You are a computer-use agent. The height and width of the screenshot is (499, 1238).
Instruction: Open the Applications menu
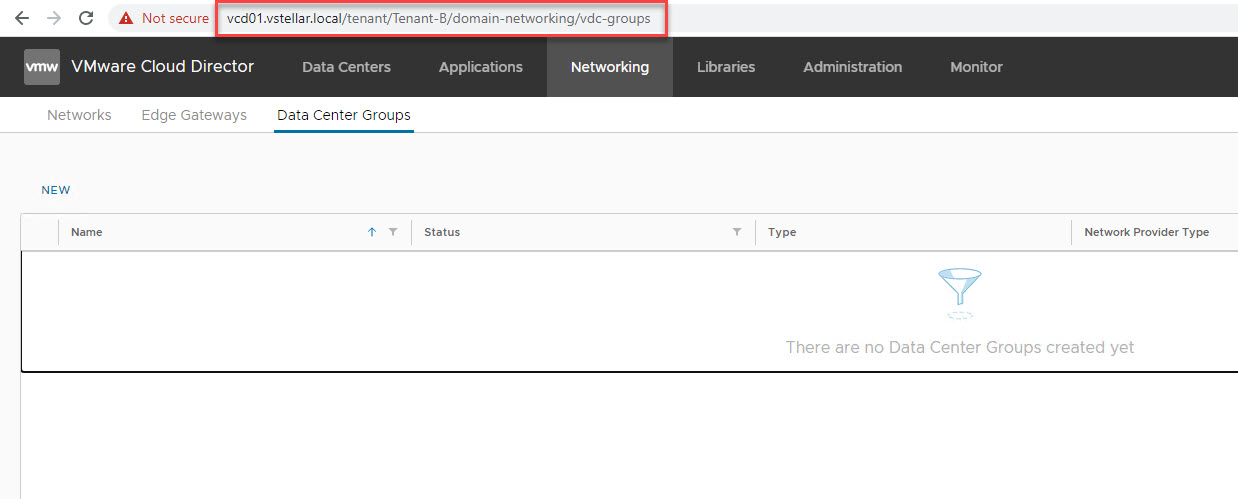pos(480,67)
